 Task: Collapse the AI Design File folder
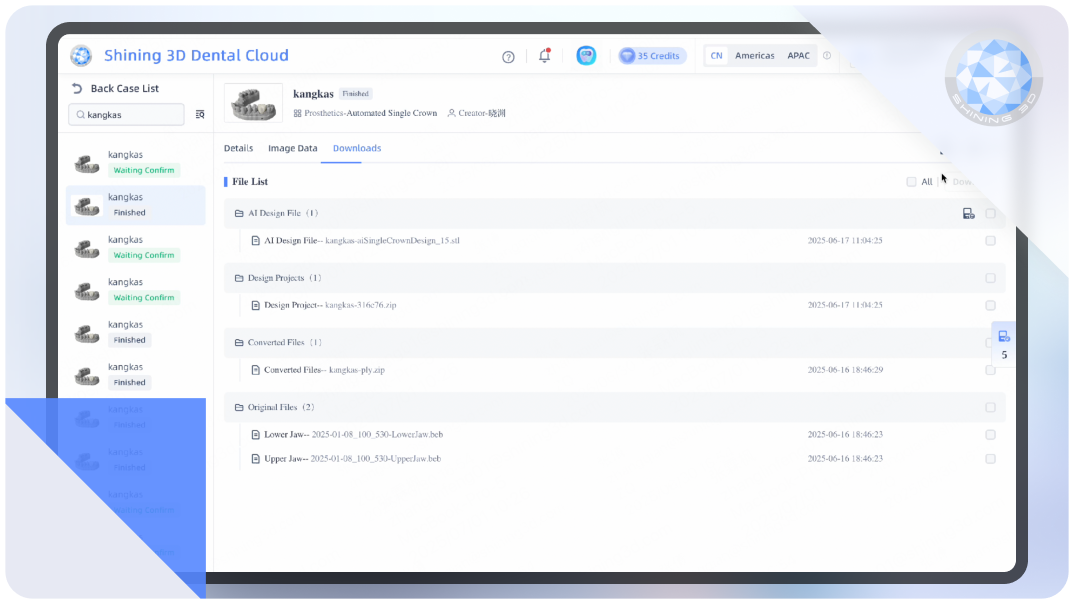(239, 213)
